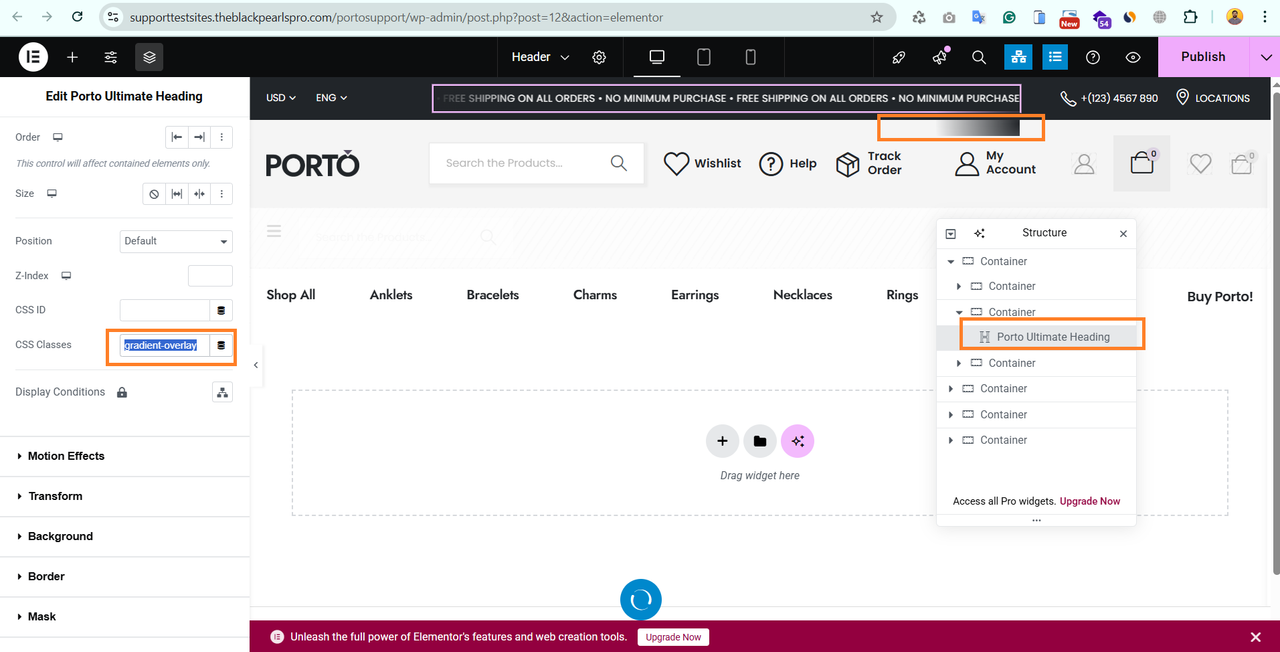Open Display Conditions button
Viewport: 1280px width, 652px height.
(x=222, y=392)
